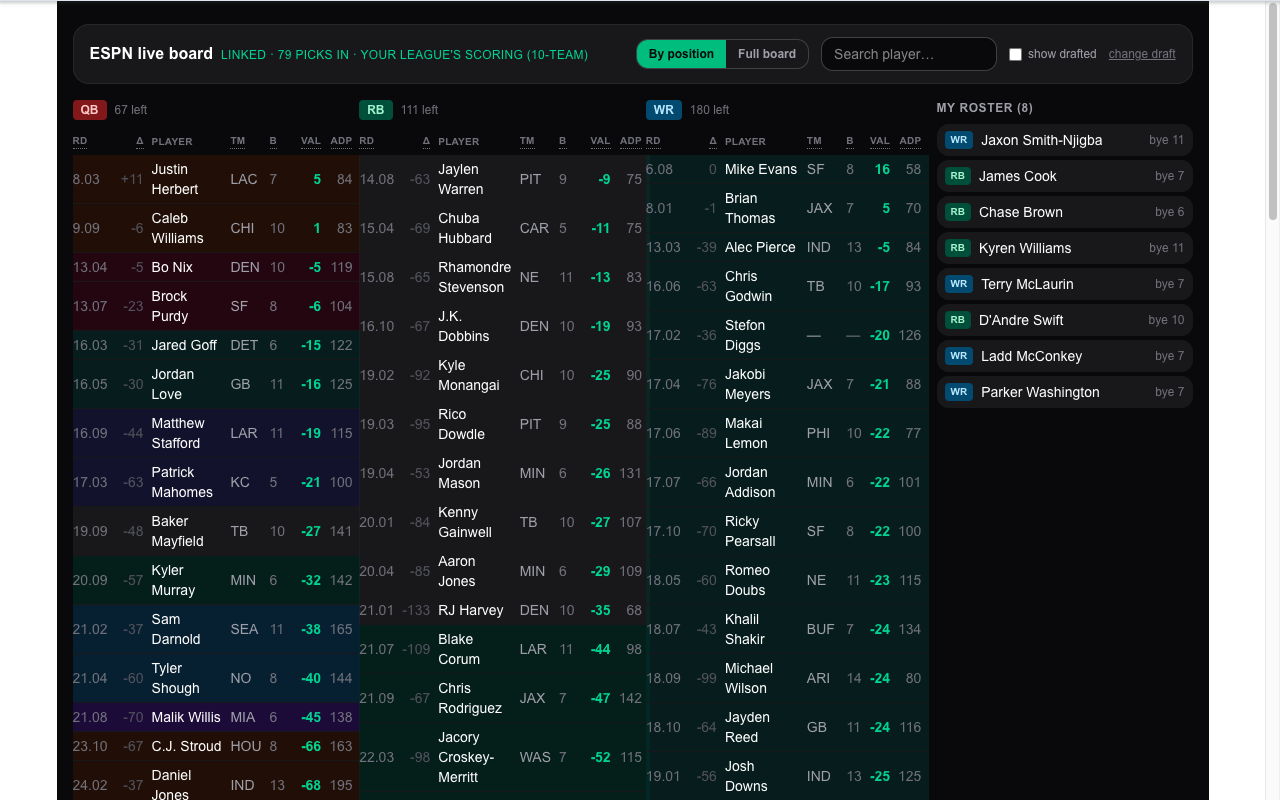Sort RB column by TM header
Image resolution: width=1280 pixels, height=800 pixels.
(x=527, y=141)
